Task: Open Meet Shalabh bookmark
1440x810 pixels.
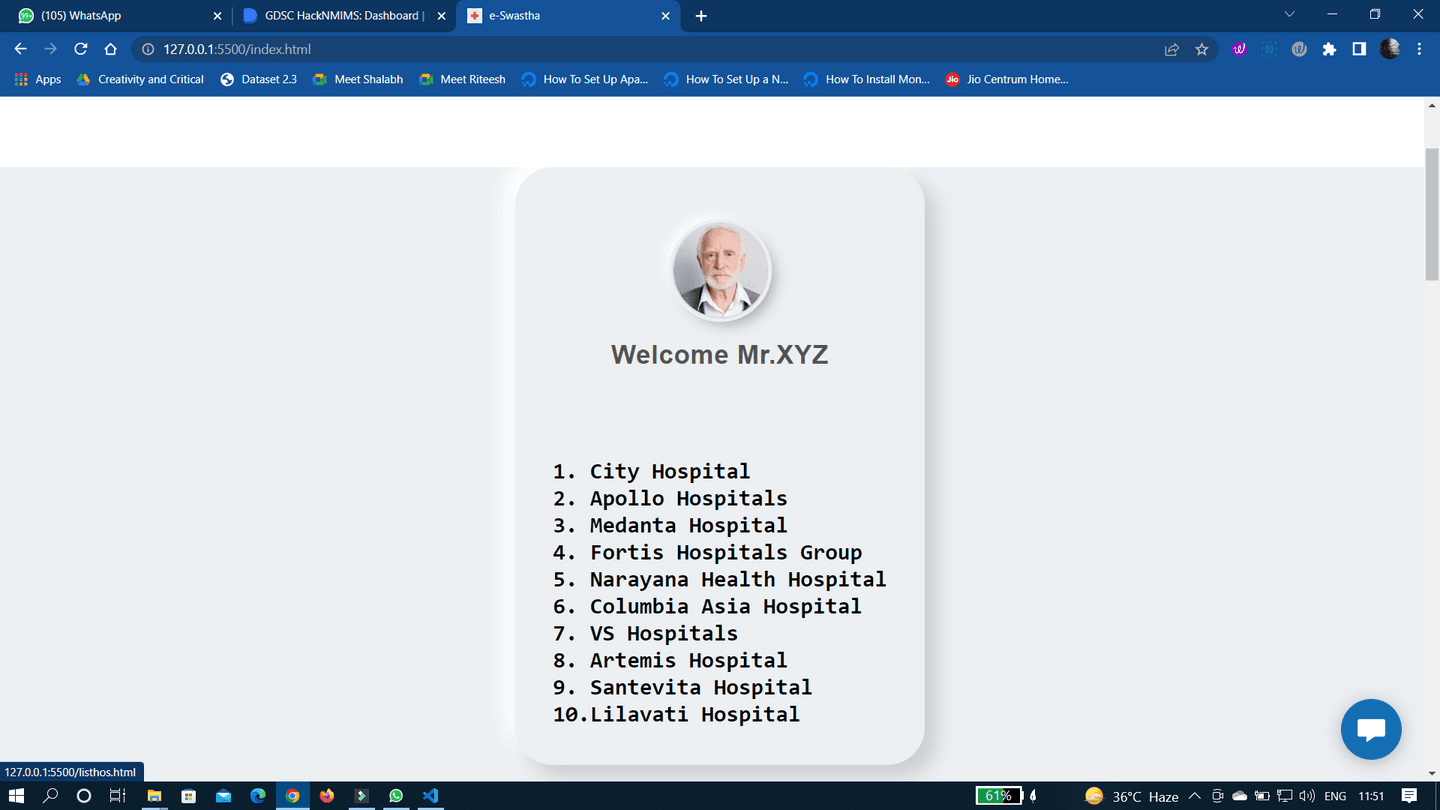Action: 358,79
